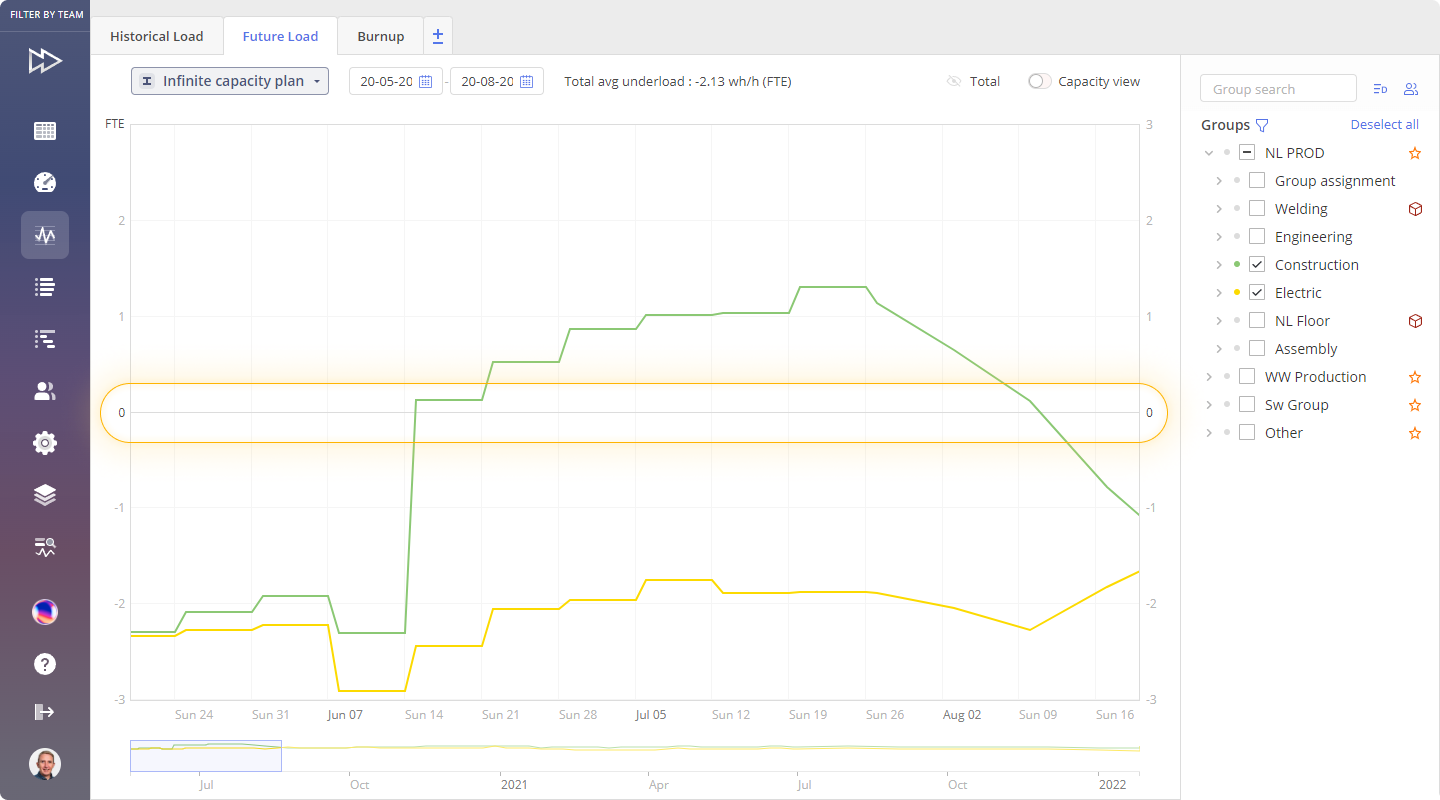Expand the WW Production group
The height and width of the screenshot is (800, 1440).
tap(1209, 377)
